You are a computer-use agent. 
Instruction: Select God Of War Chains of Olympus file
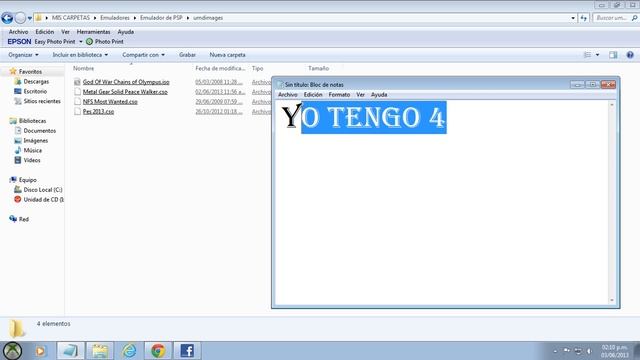coord(126,82)
